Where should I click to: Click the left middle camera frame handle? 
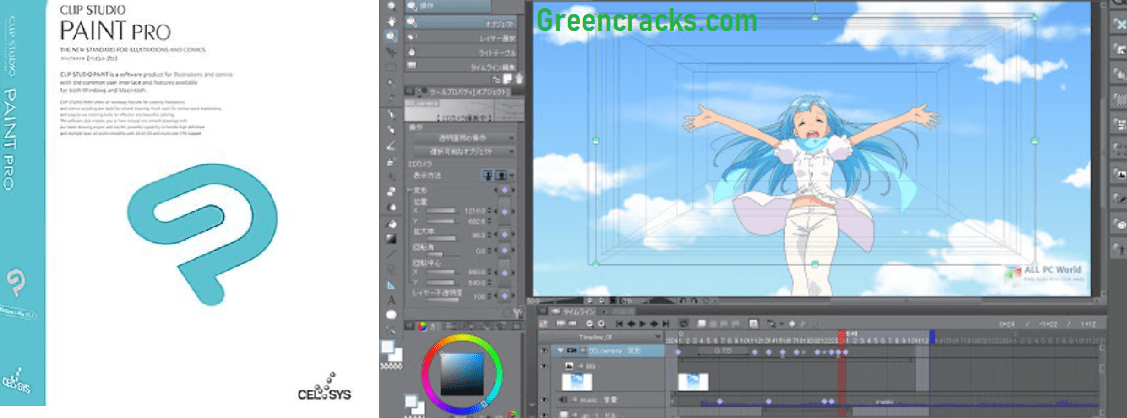click(x=594, y=139)
